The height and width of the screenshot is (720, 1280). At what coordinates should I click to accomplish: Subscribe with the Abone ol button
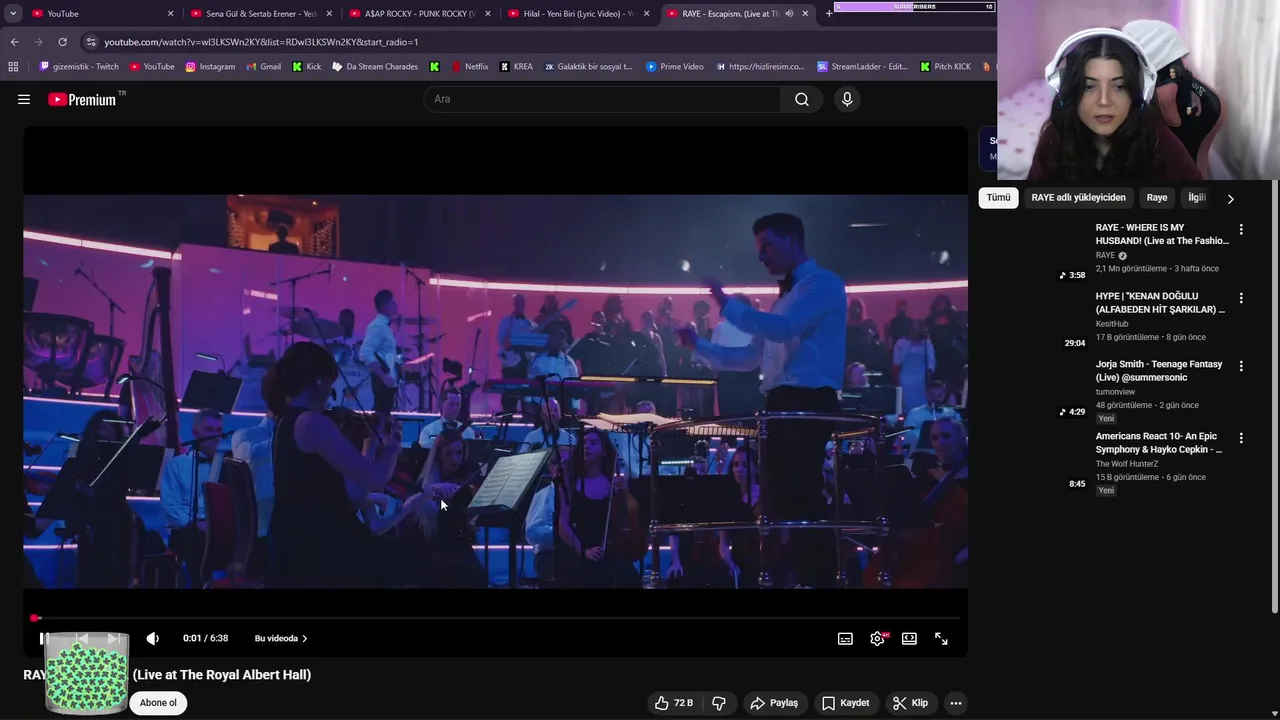point(158,703)
